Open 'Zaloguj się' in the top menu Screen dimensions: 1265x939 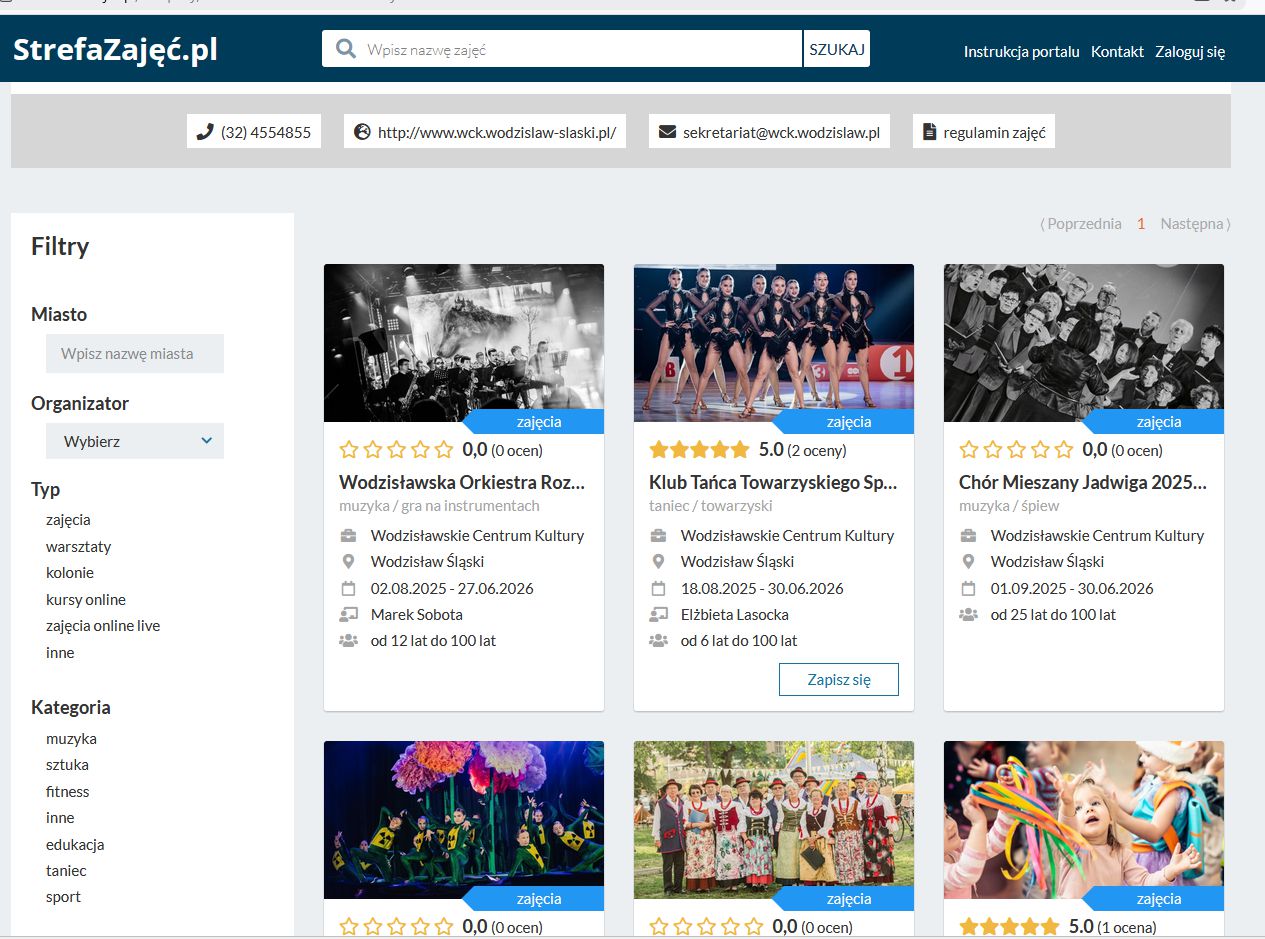coord(1189,52)
